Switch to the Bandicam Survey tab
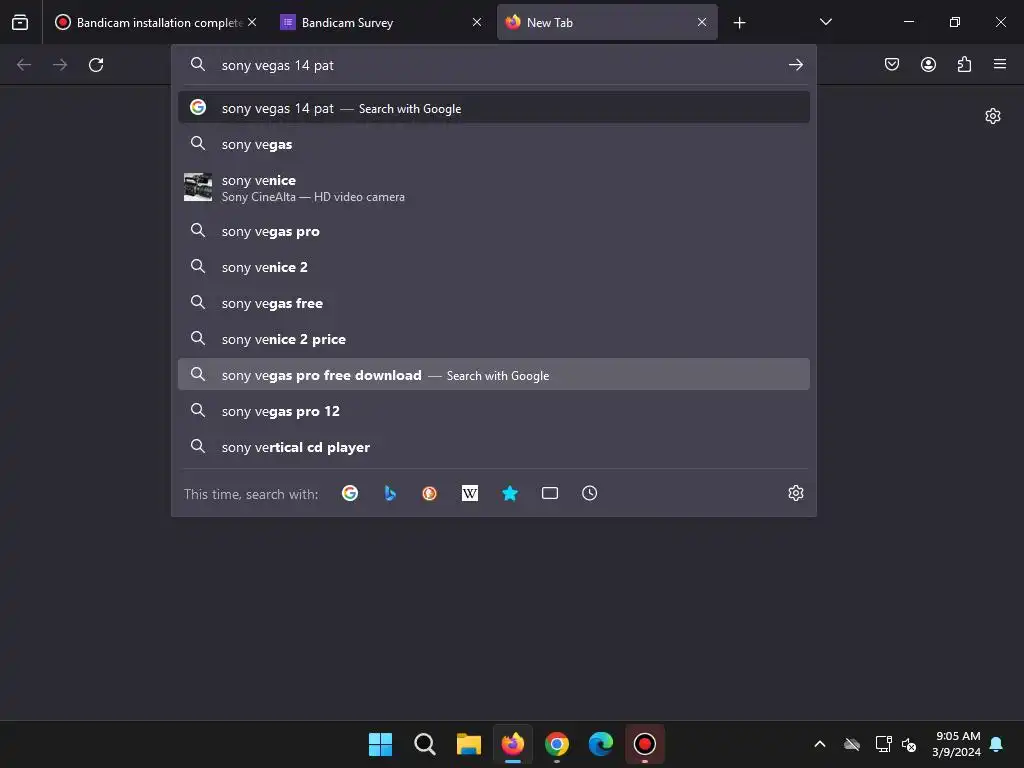Image resolution: width=1024 pixels, height=768 pixels. tap(381, 22)
